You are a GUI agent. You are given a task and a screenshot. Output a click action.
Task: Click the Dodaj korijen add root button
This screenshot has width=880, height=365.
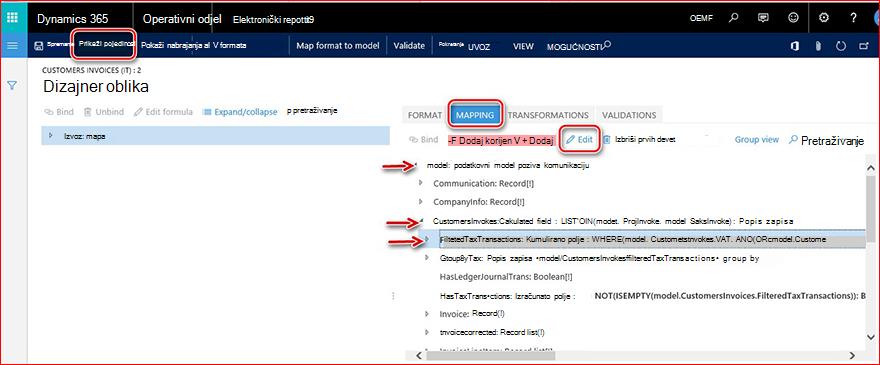[501, 140]
